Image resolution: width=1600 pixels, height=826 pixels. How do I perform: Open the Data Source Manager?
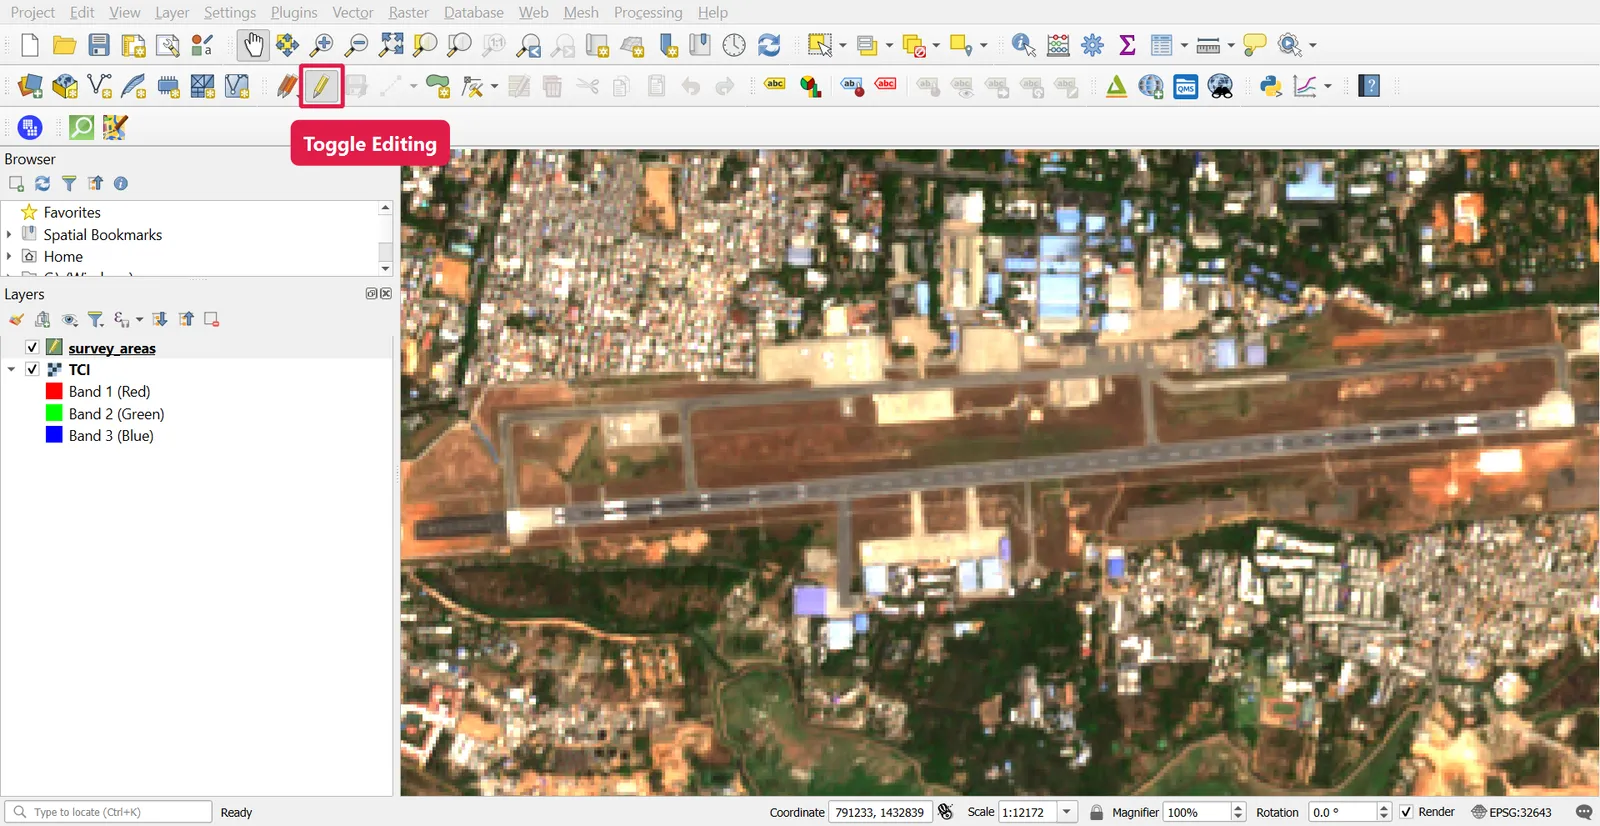point(30,86)
